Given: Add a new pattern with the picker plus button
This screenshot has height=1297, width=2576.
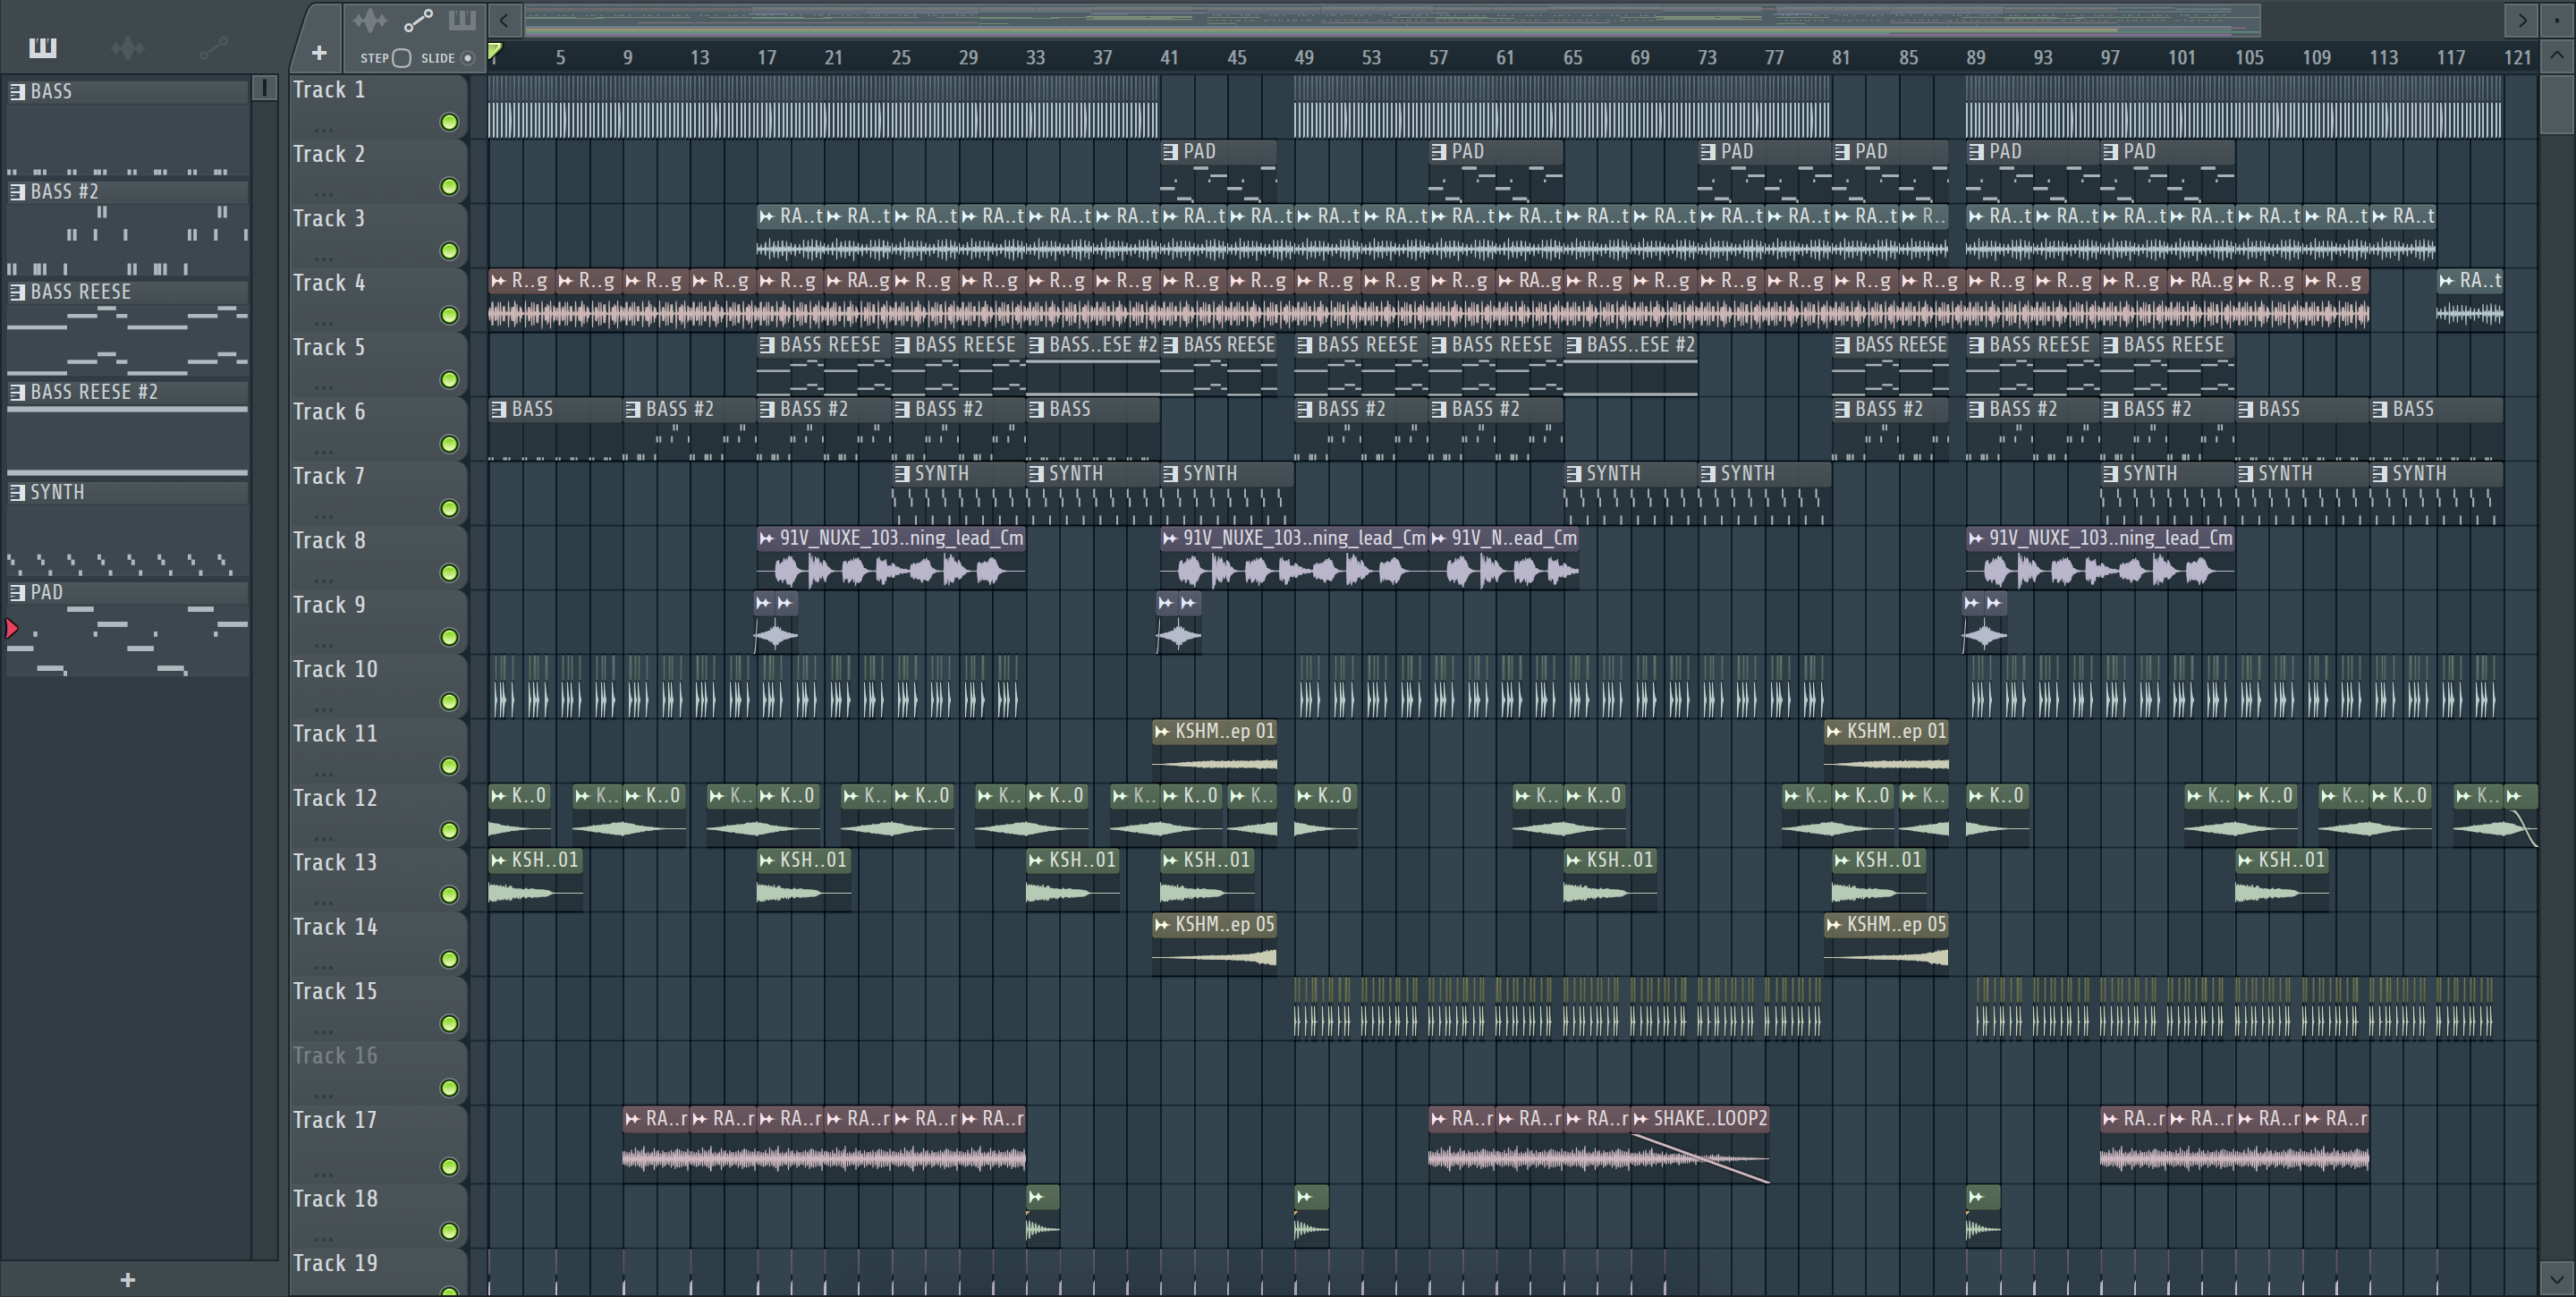Looking at the screenshot, I should [x=127, y=1280].
